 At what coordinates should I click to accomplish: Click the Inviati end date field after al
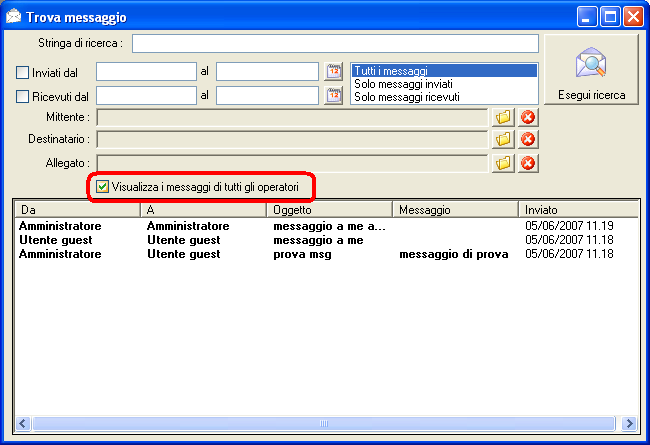click(267, 71)
